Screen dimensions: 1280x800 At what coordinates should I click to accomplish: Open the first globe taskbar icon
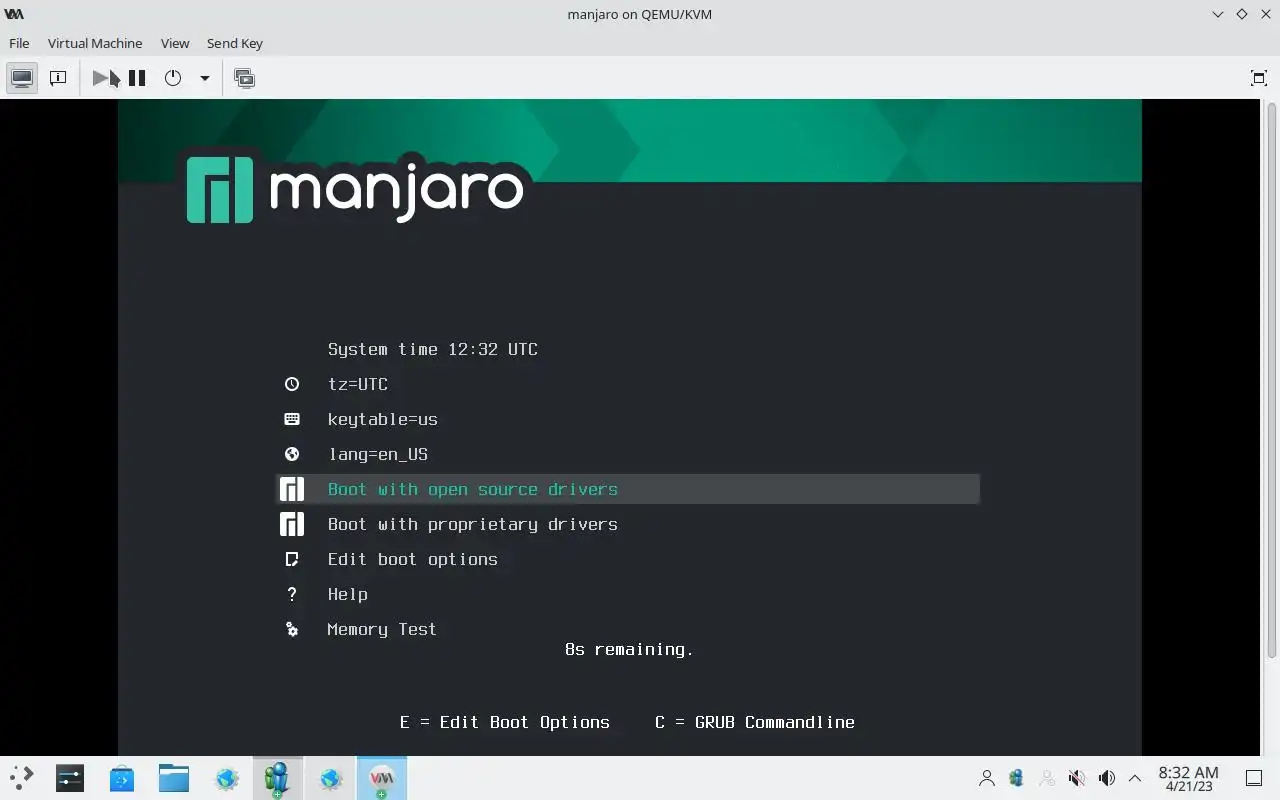226,778
